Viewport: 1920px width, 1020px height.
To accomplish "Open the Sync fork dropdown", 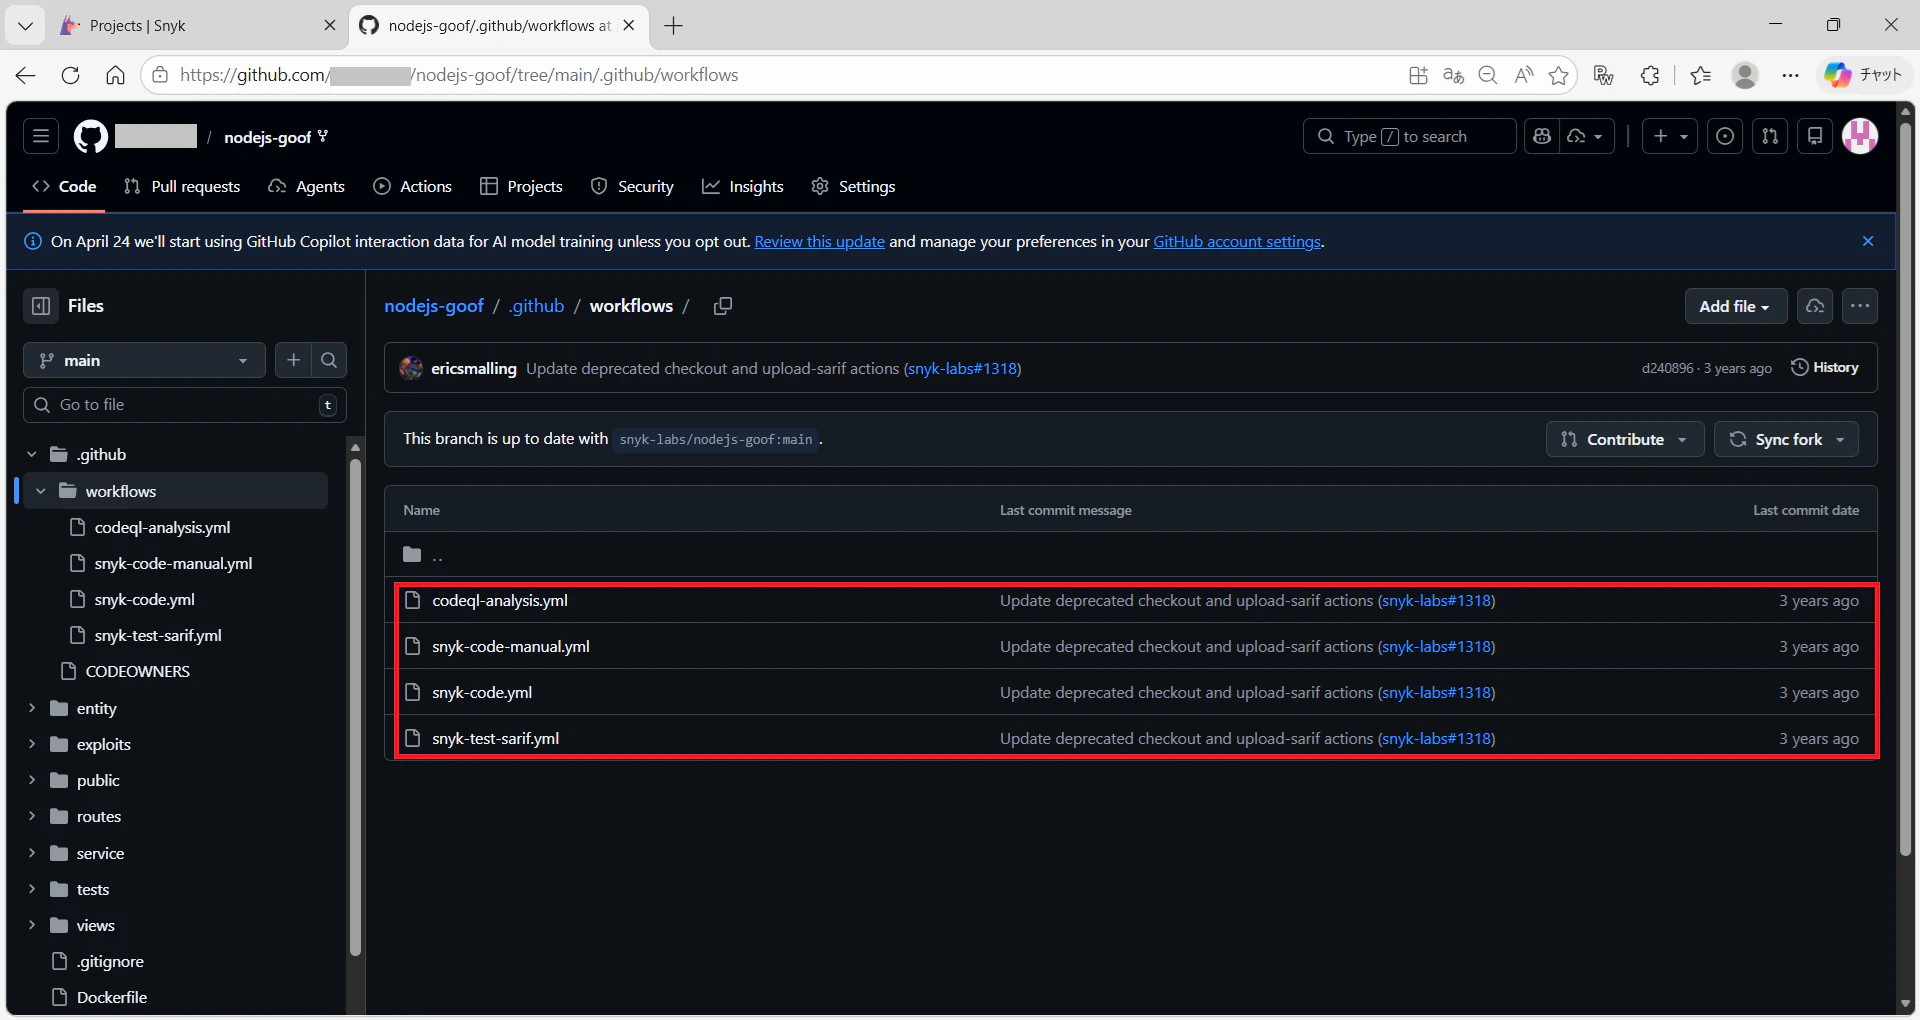I will 1786,439.
